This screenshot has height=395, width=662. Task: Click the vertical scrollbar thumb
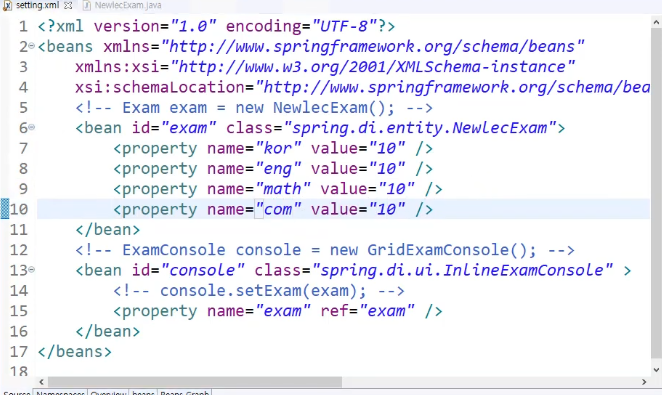[x=657, y=192]
